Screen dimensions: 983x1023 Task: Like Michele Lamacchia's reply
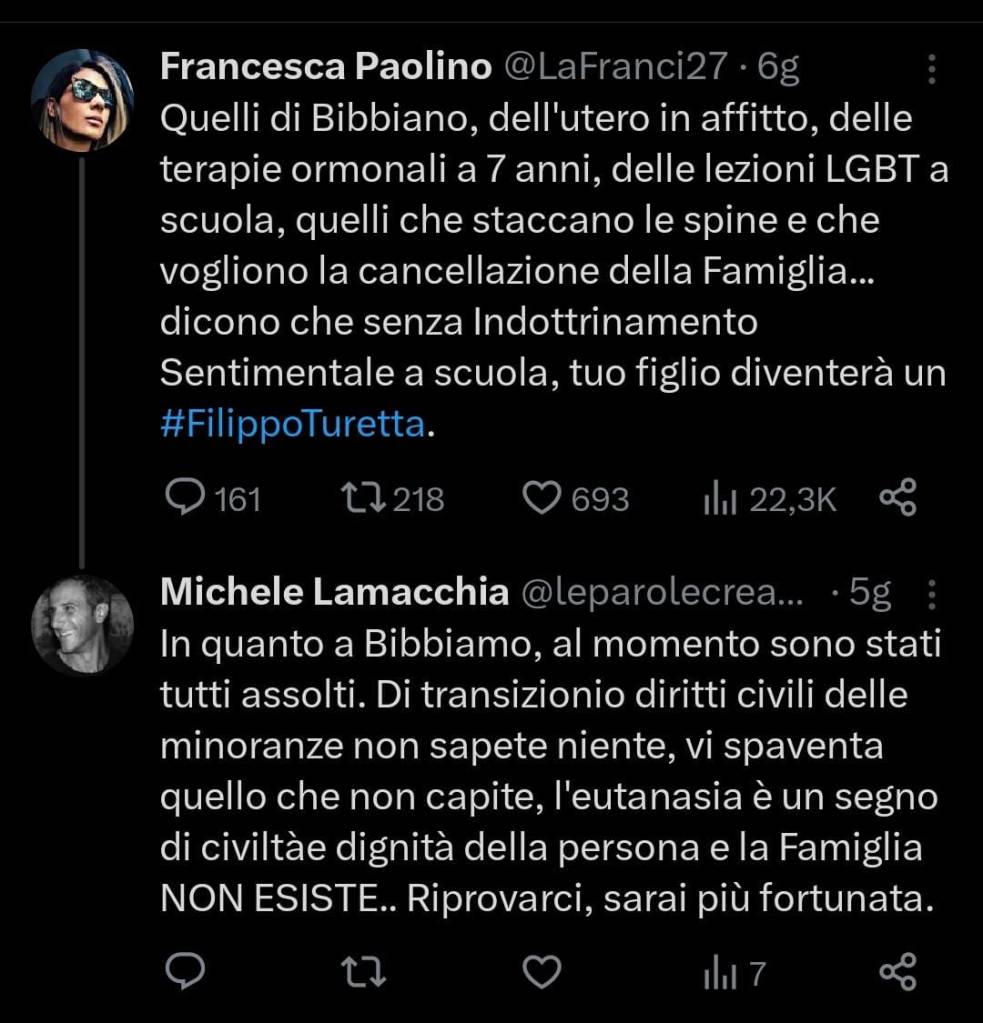tap(543, 970)
